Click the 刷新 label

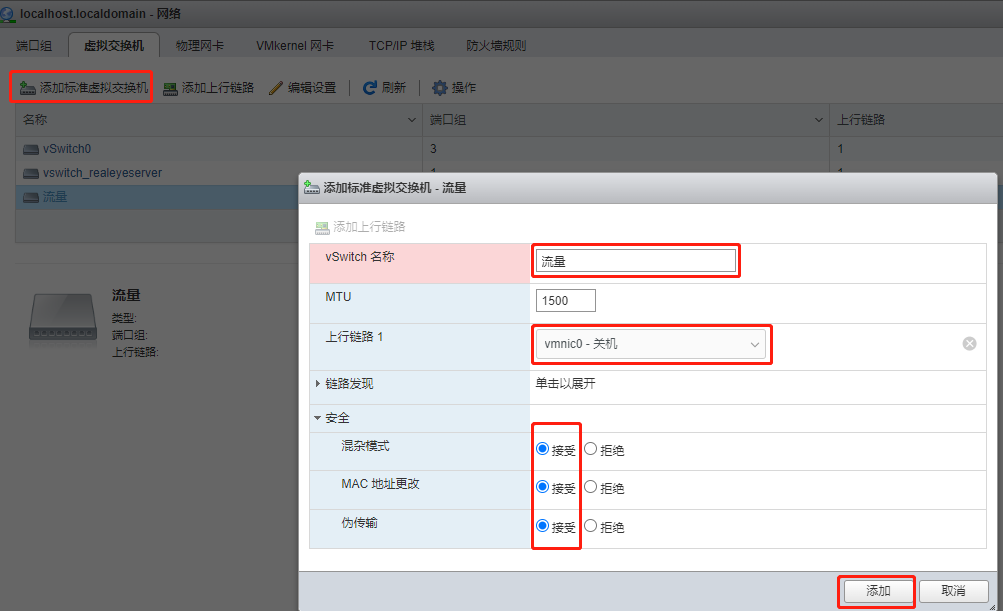tap(393, 88)
